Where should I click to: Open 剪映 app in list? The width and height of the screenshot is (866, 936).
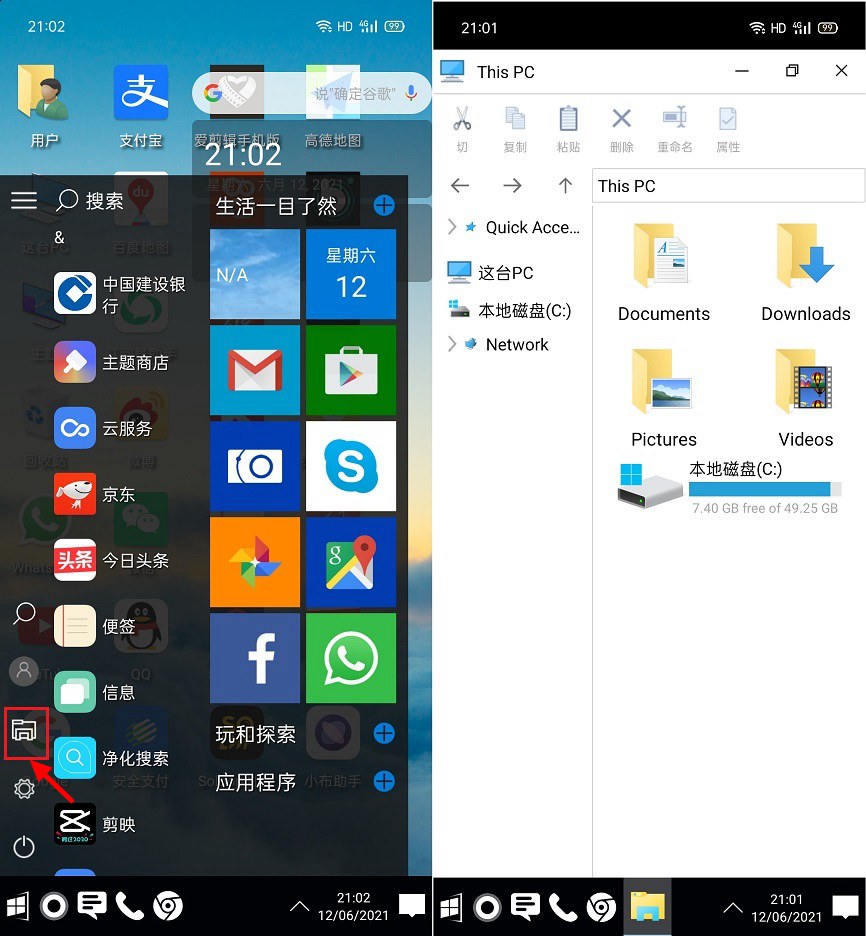(x=95, y=824)
